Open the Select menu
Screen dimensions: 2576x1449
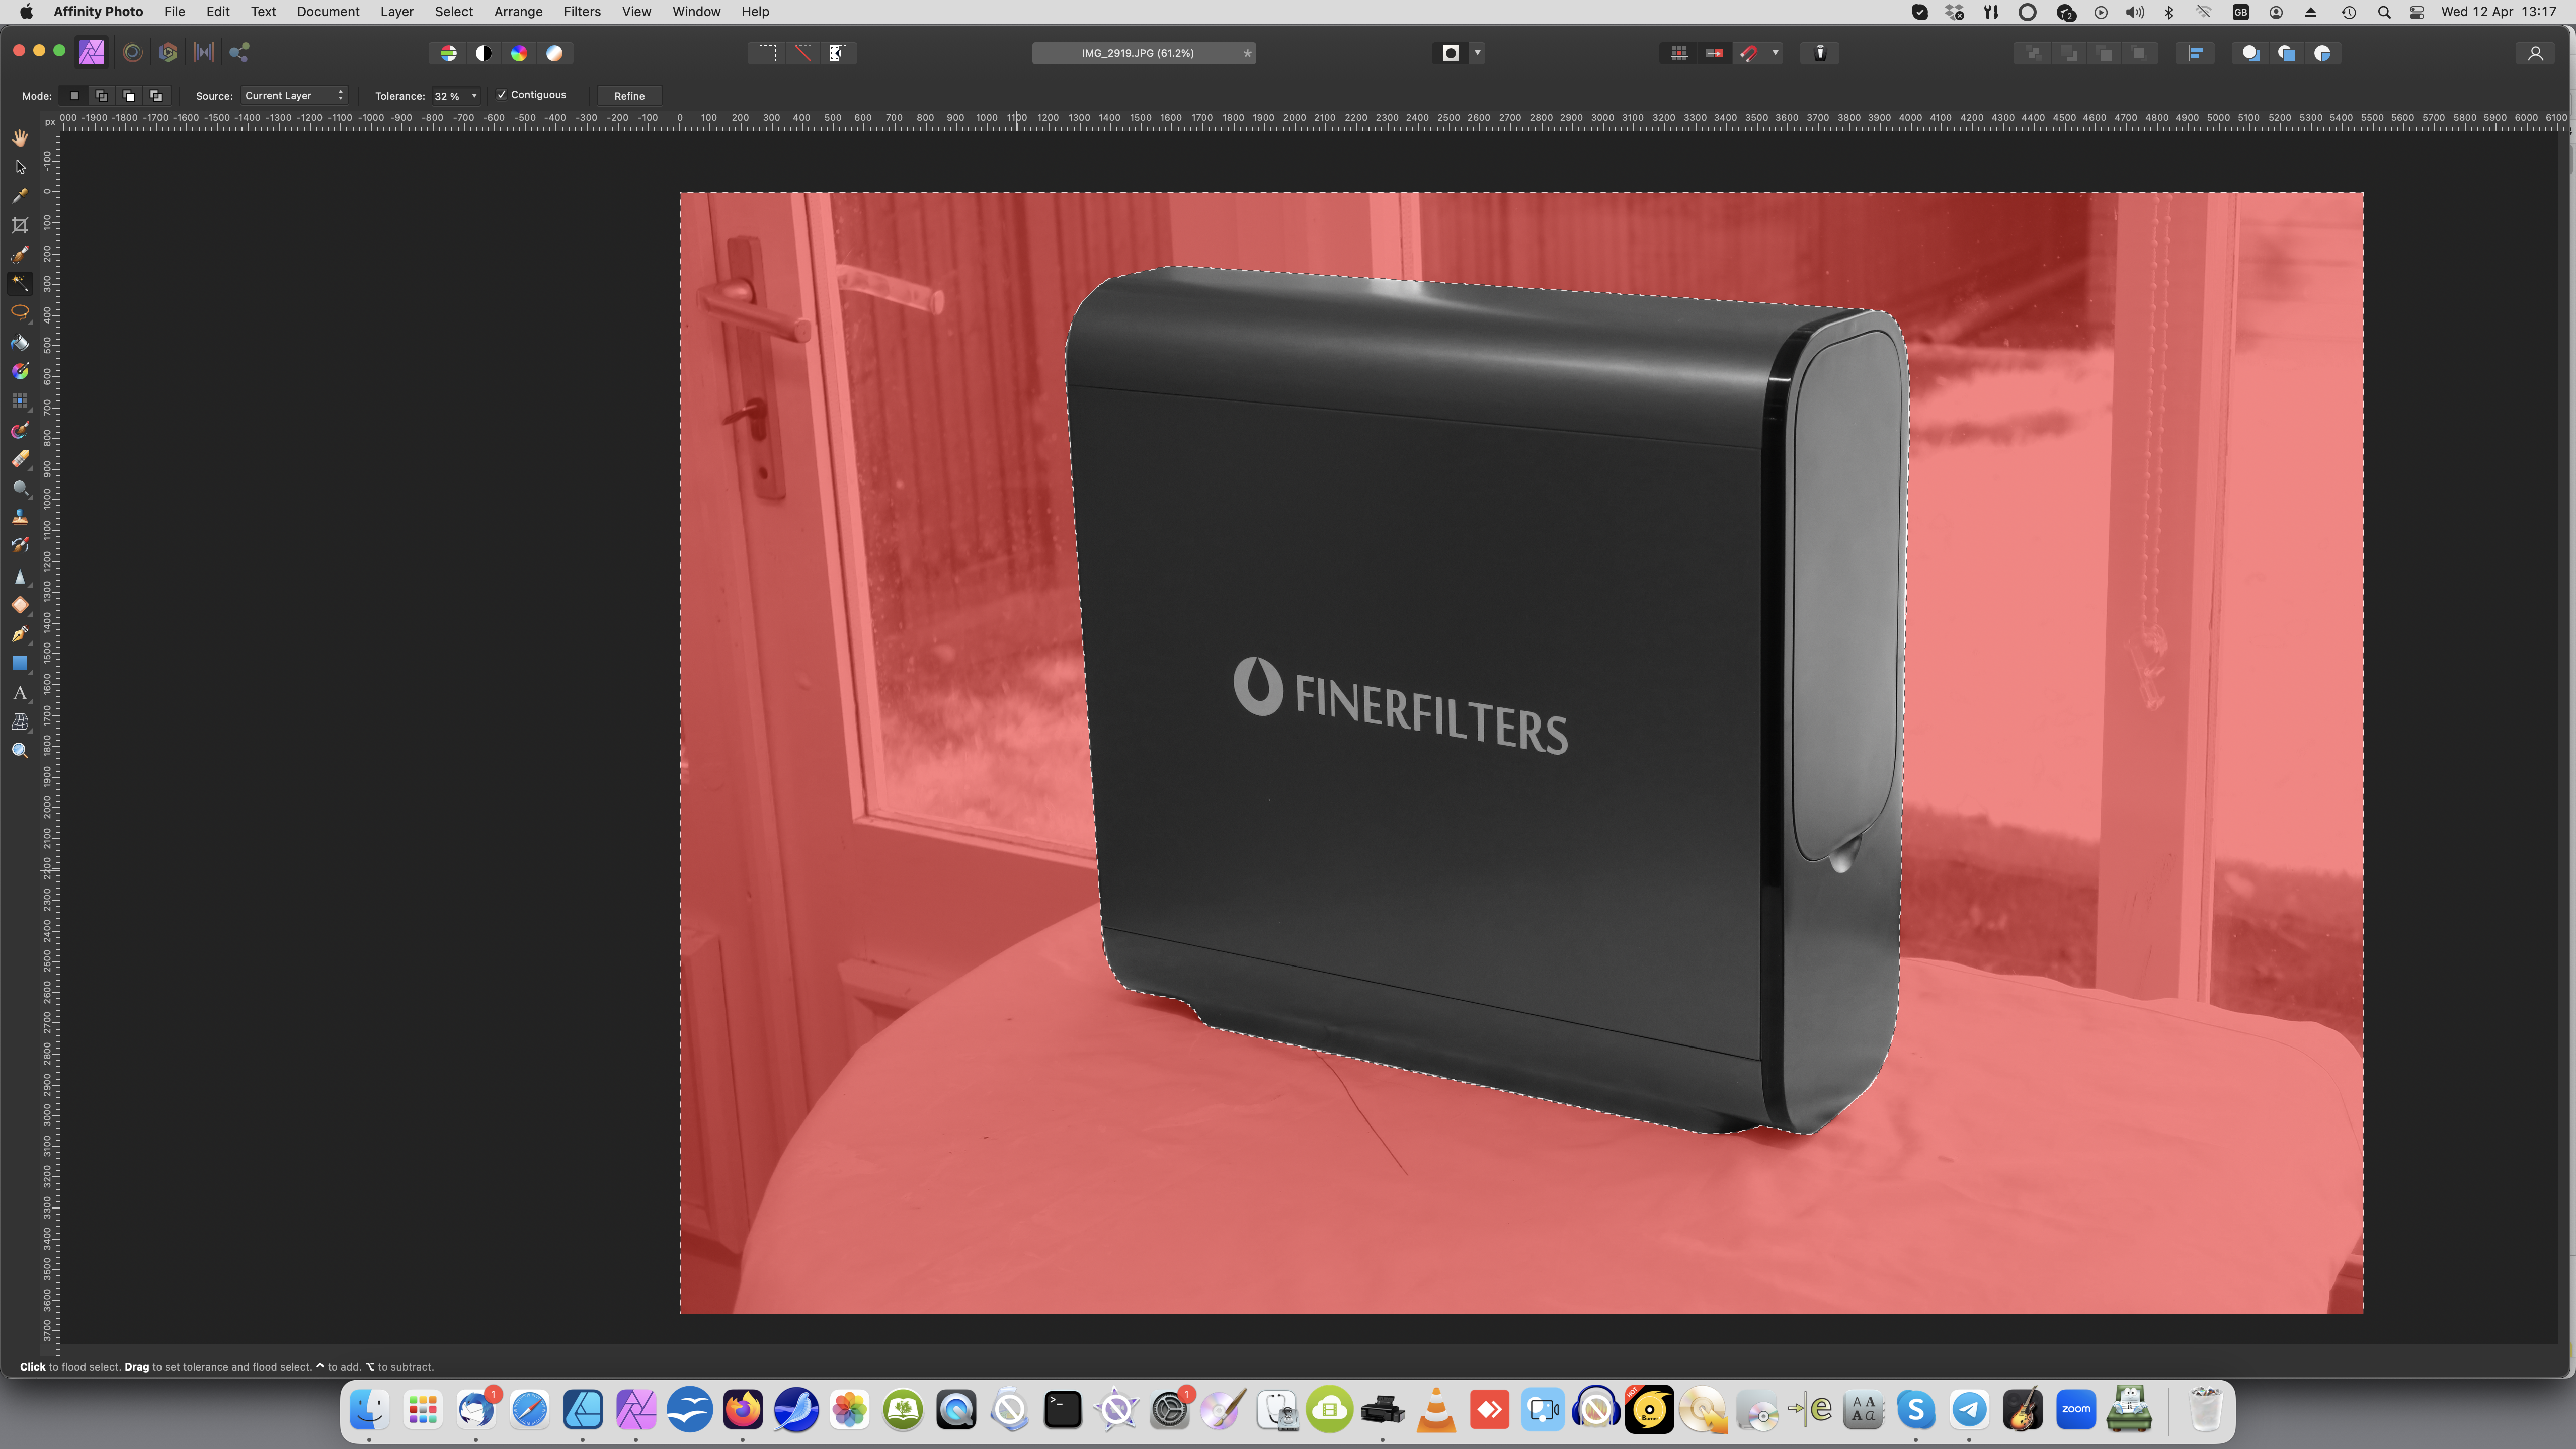tap(453, 11)
